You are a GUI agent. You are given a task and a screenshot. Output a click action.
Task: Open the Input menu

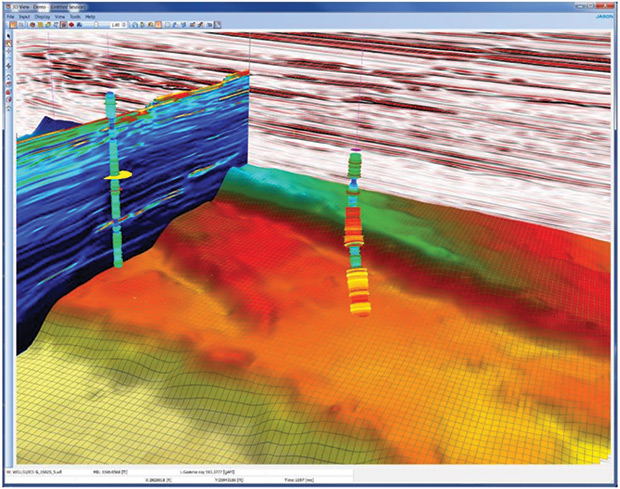[x=25, y=17]
